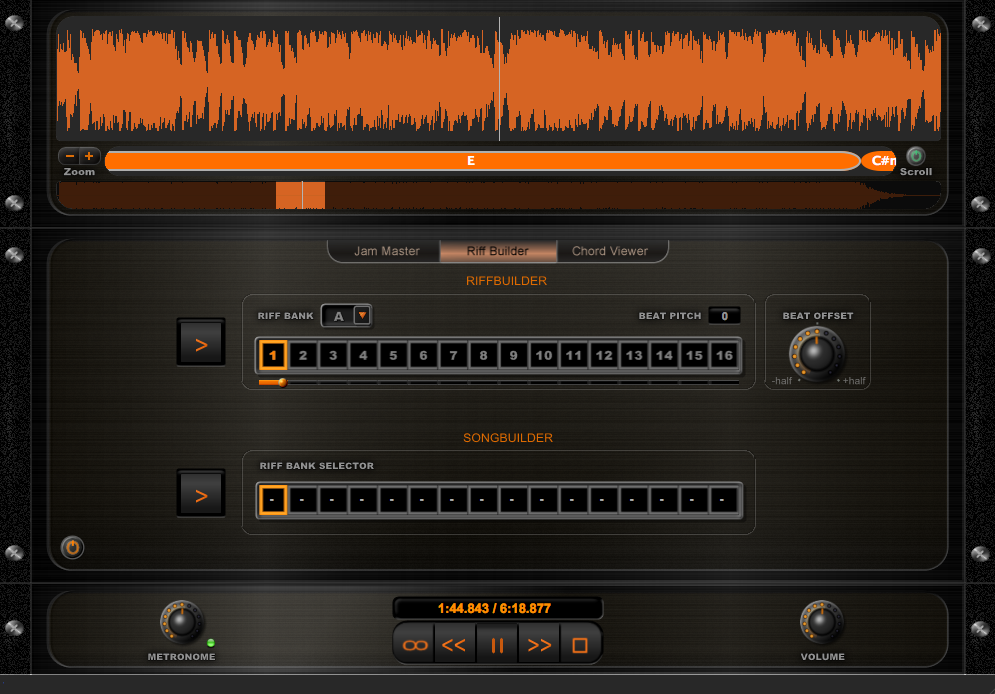This screenshot has width=995, height=694.
Task: Open the Chord Viewer tab
Action: (609, 251)
